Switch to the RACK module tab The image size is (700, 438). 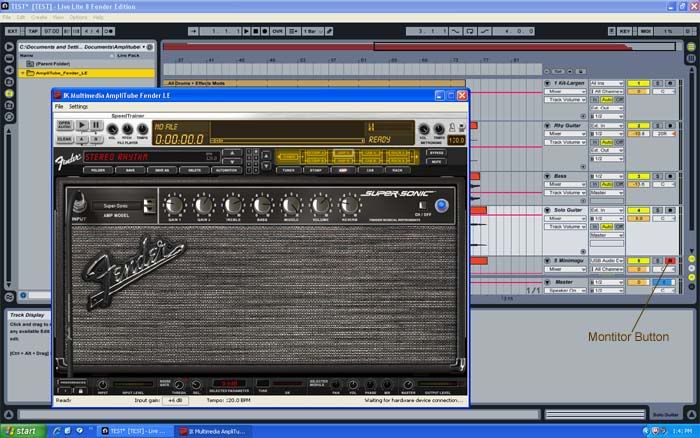(397, 170)
